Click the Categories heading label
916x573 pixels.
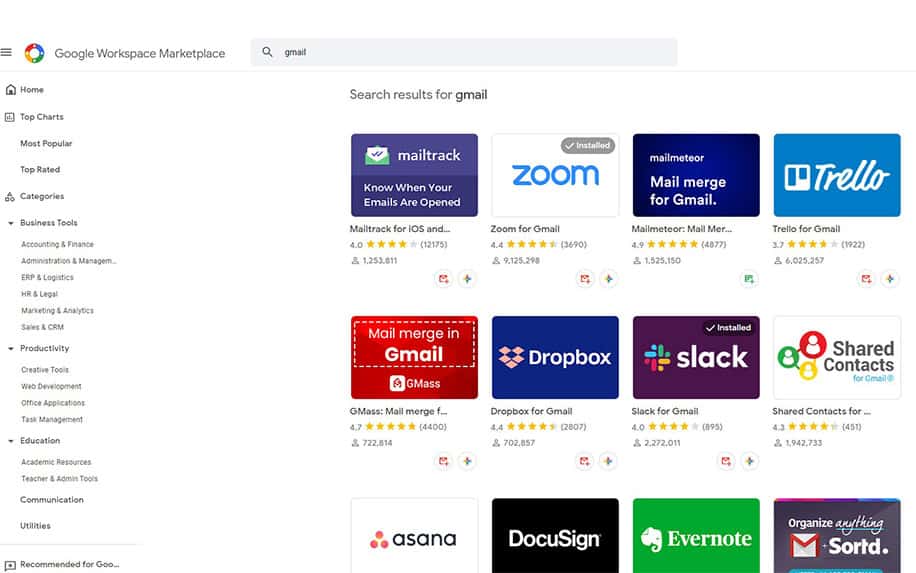click(x=42, y=196)
